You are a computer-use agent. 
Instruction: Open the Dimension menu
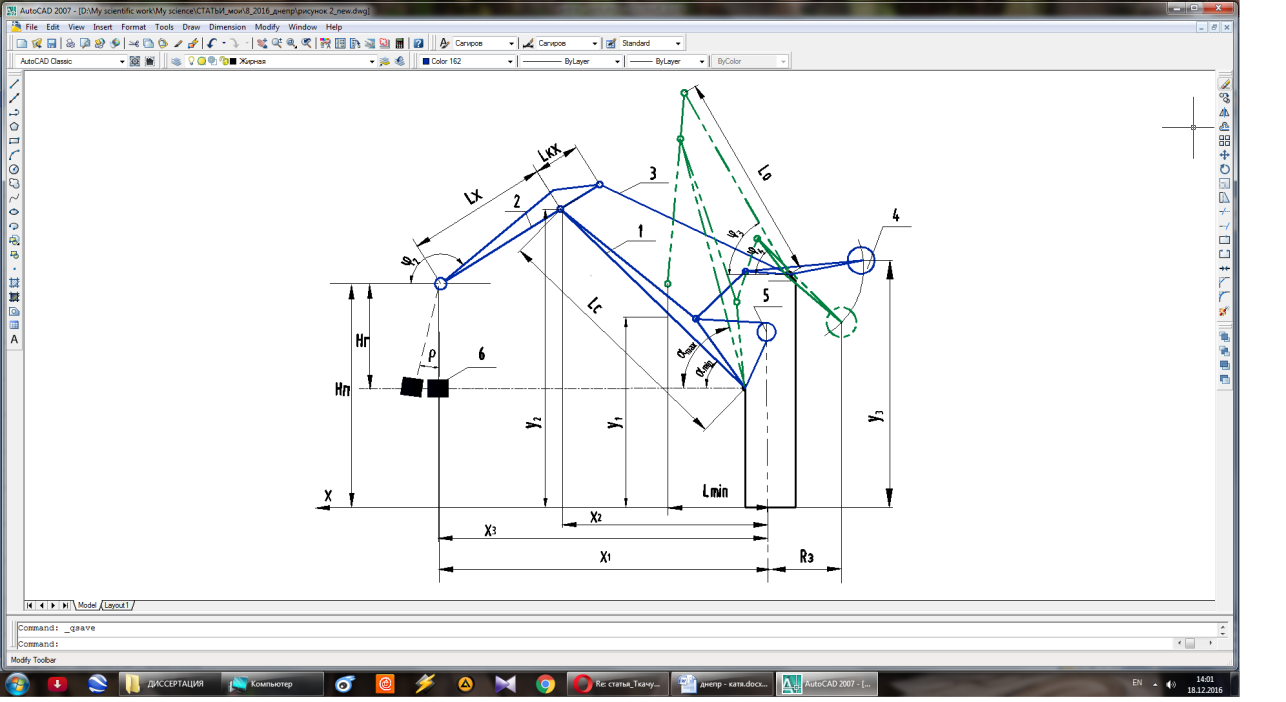(227, 27)
